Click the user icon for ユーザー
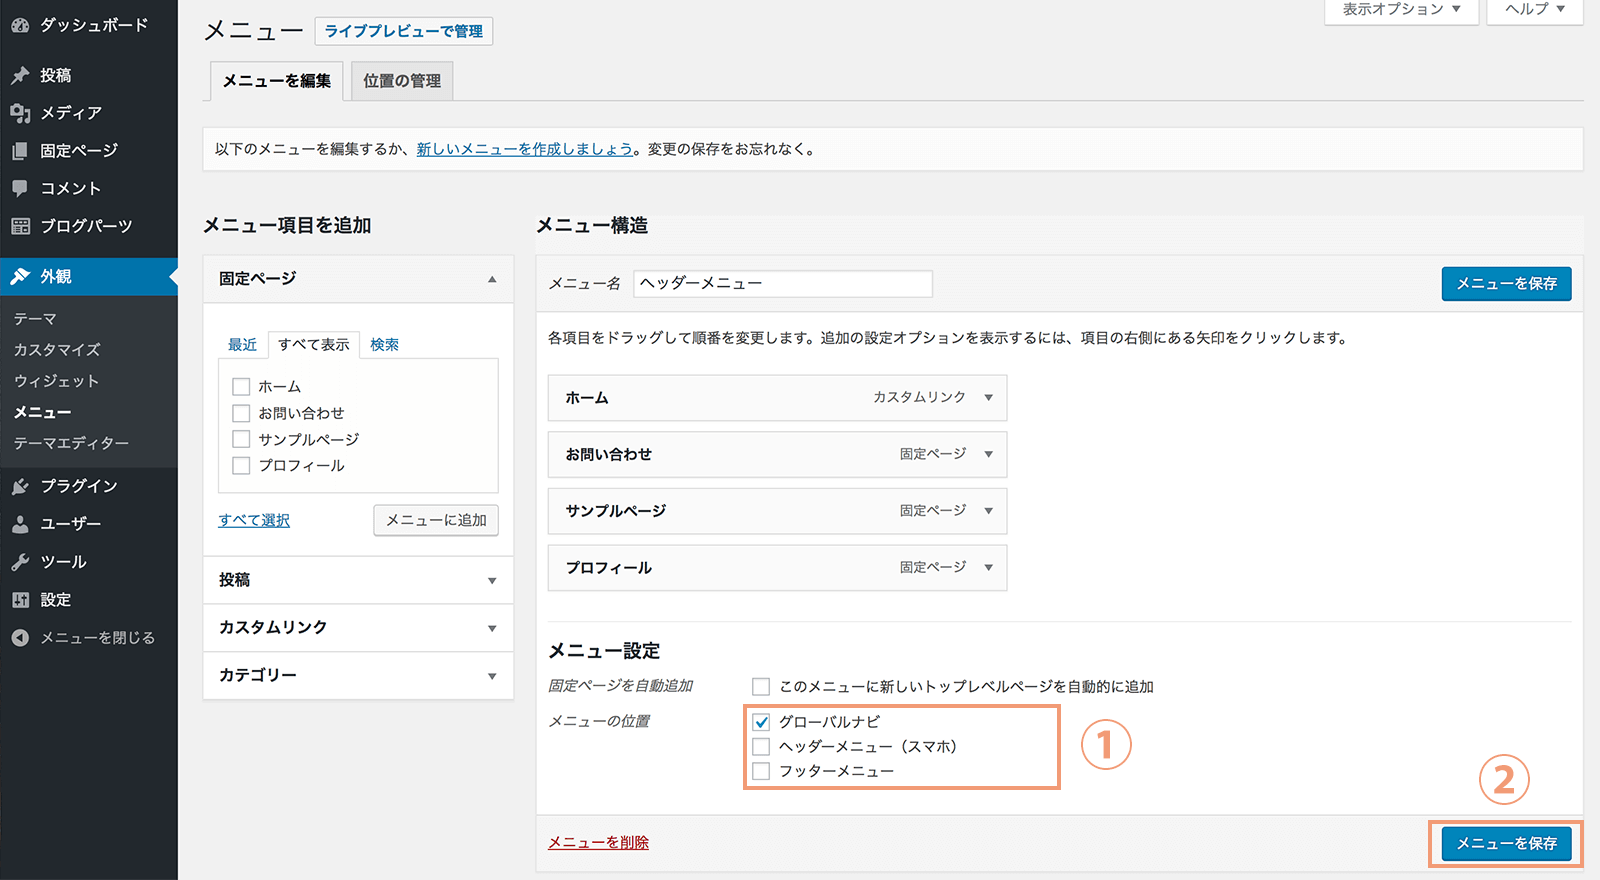Viewport: 1600px width, 880px height. click(20, 524)
